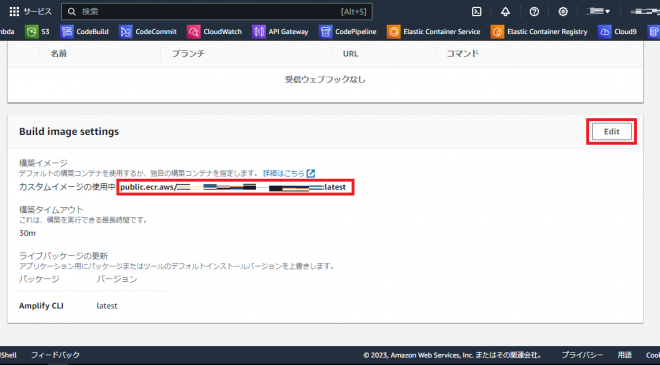Open the CloudShell terminal icon
660x365 pixels.
[x=476, y=12]
